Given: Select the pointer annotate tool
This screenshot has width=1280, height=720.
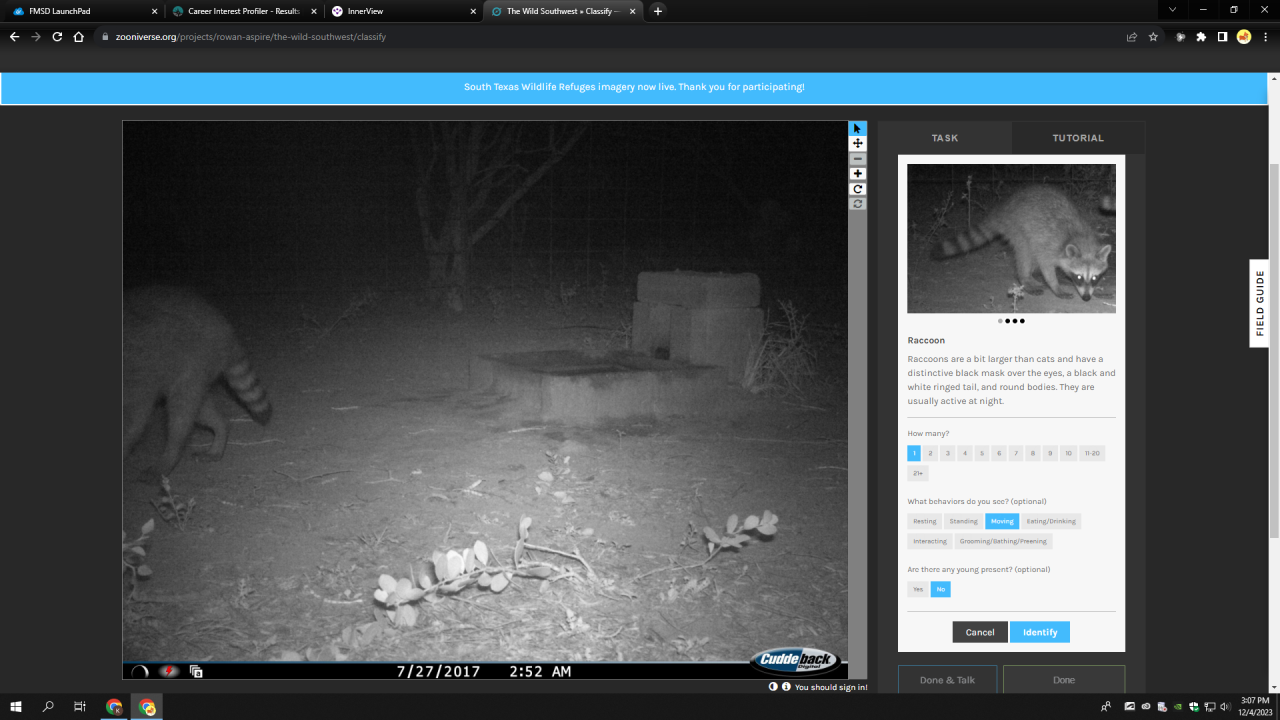Looking at the screenshot, I should click(857, 129).
